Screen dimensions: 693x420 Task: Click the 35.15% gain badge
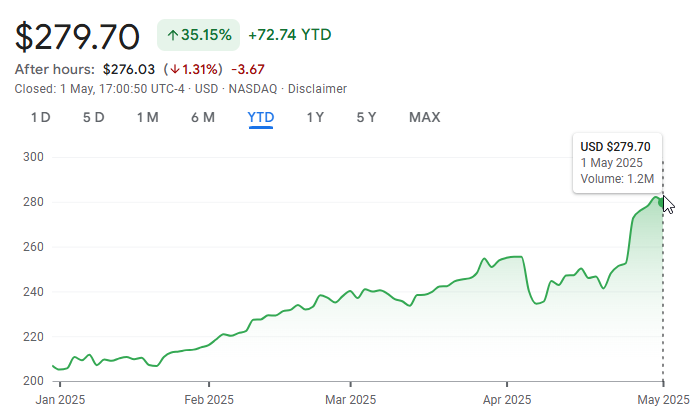[198, 35]
